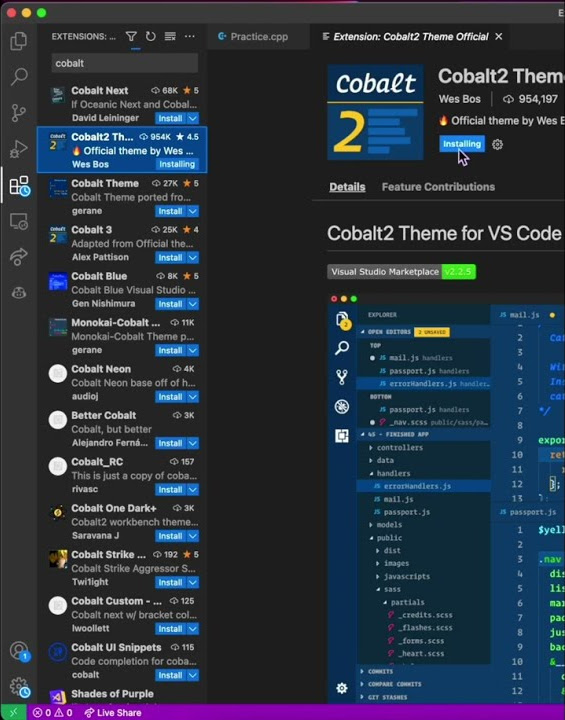Install the Cobalt Next extension
The height and width of the screenshot is (720, 565).
[x=170, y=118]
